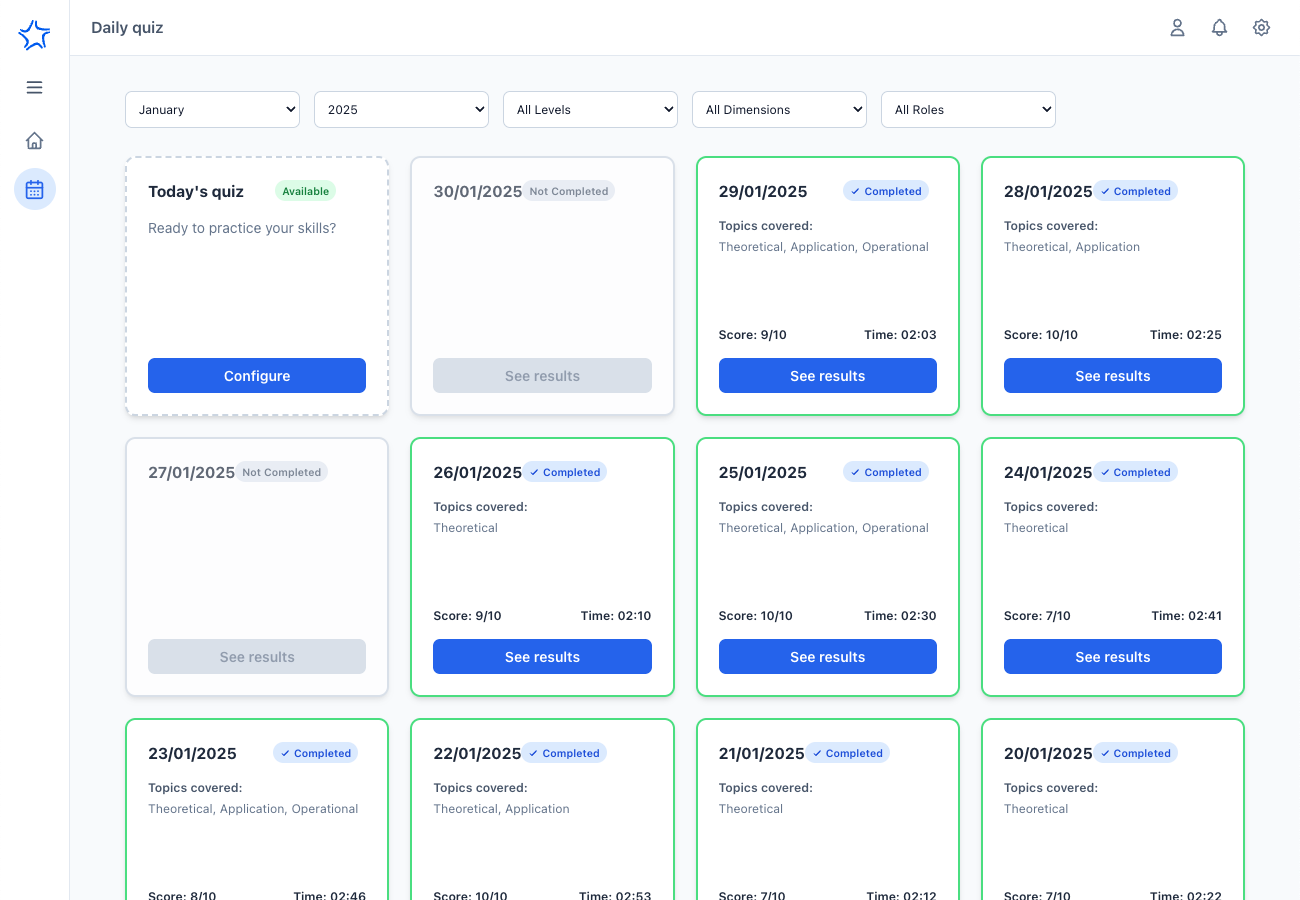Expand the January month dropdown
The height and width of the screenshot is (900, 1300).
coord(212,110)
